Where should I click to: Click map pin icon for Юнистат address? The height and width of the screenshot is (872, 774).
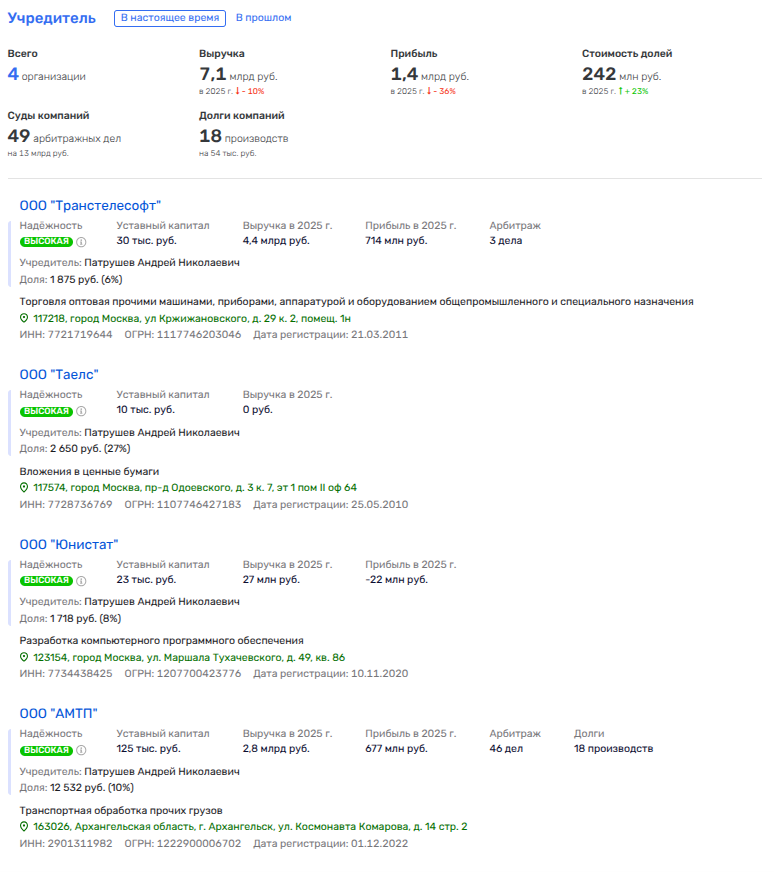coord(25,657)
